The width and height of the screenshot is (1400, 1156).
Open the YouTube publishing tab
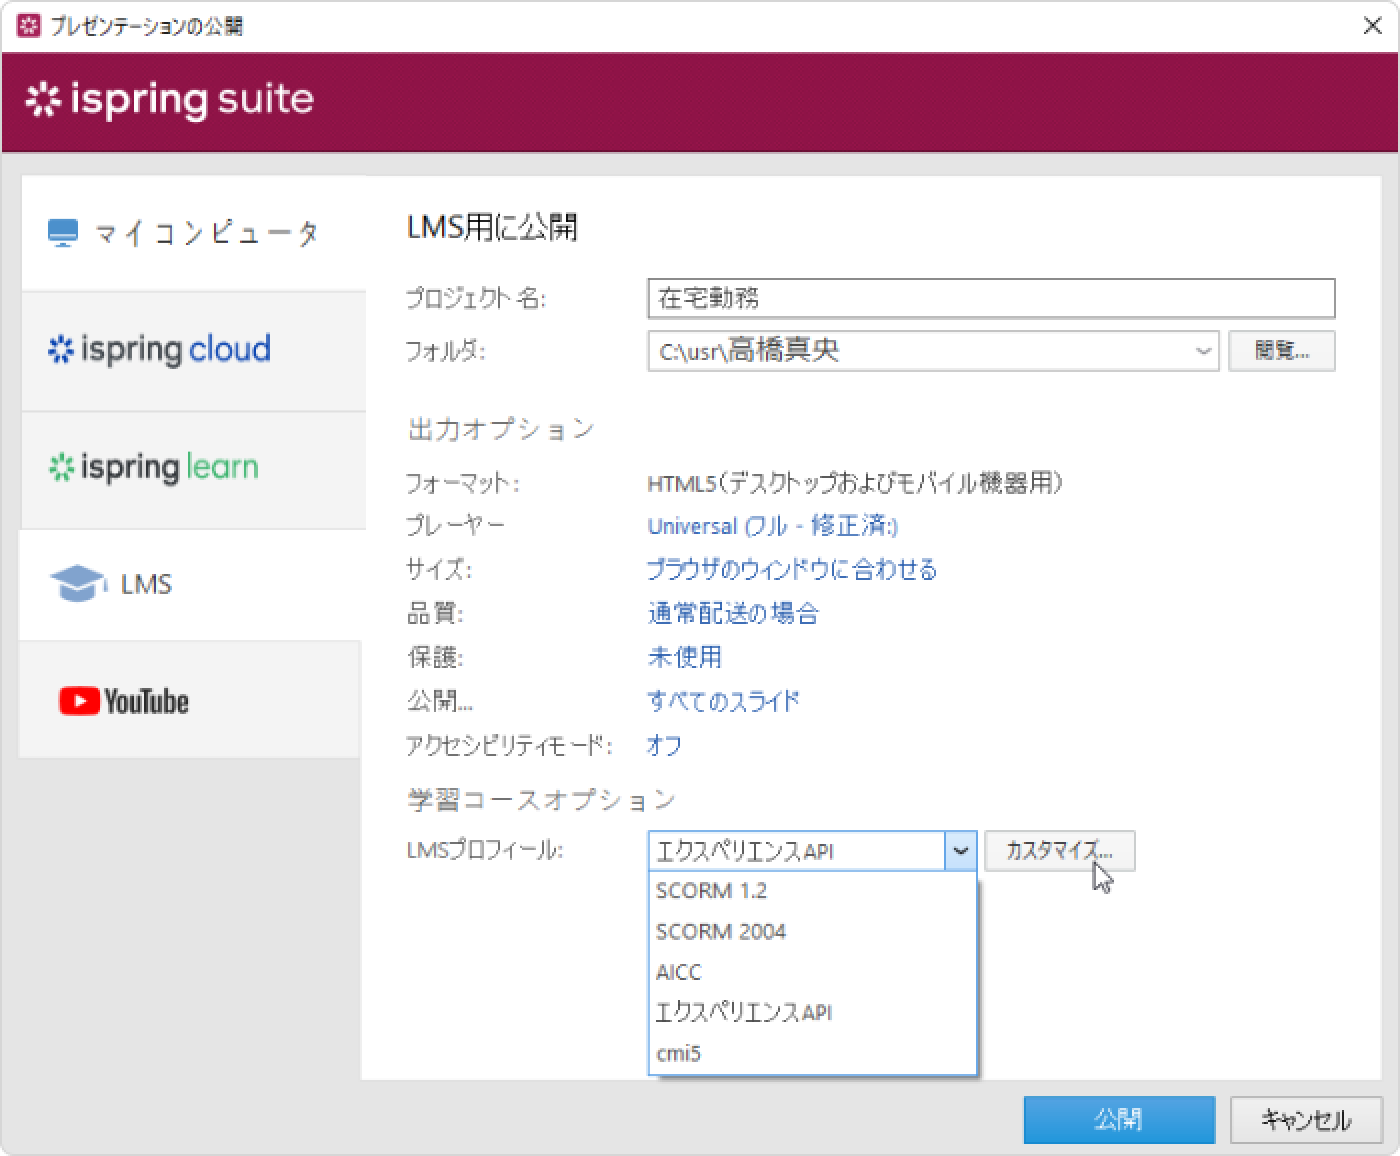(x=190, y=700)
